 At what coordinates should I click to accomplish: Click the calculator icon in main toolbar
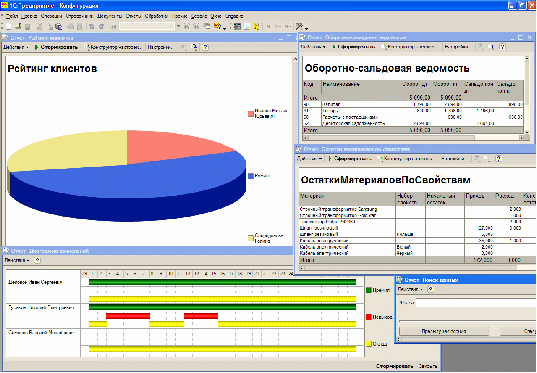(x=237, y=26)
